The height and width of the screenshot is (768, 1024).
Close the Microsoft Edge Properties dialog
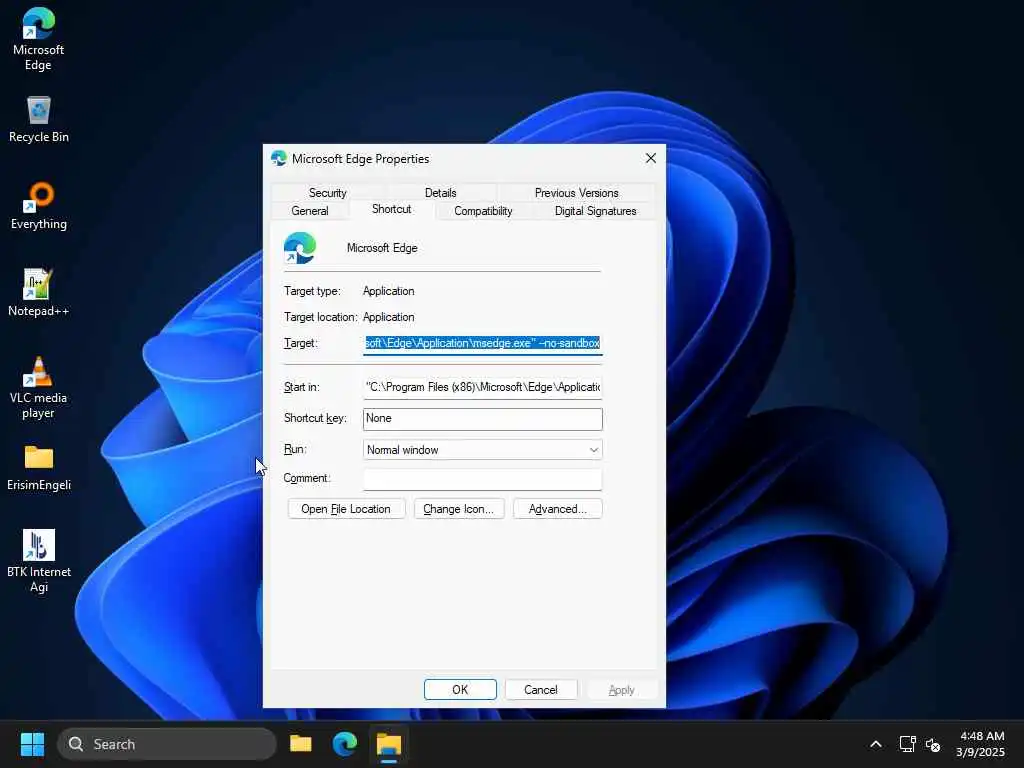pos(650,159)
